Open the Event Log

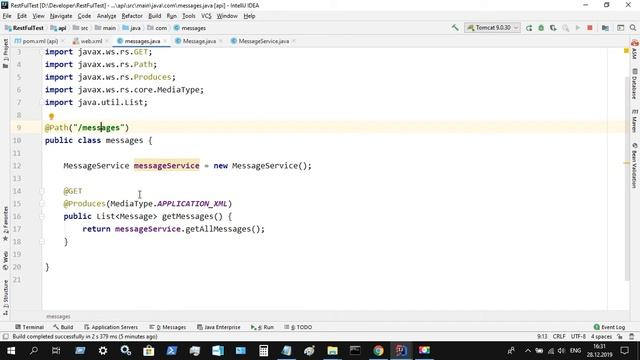(609, 327)
